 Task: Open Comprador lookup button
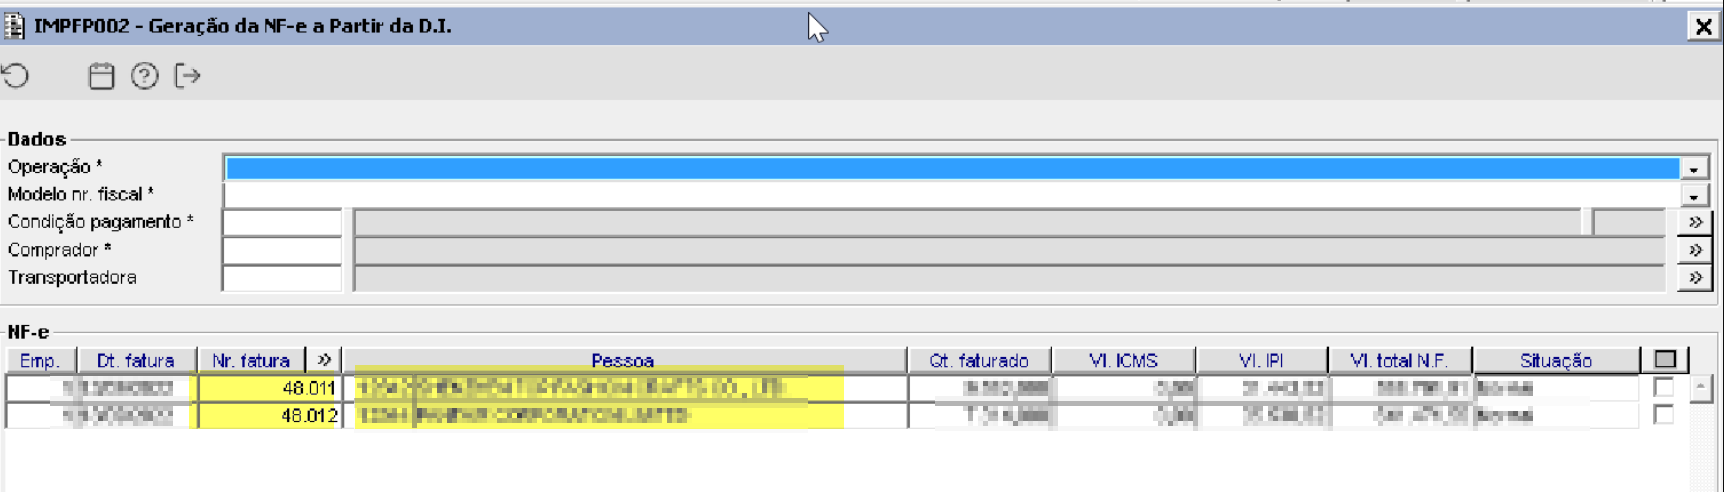coord(1695,250)
